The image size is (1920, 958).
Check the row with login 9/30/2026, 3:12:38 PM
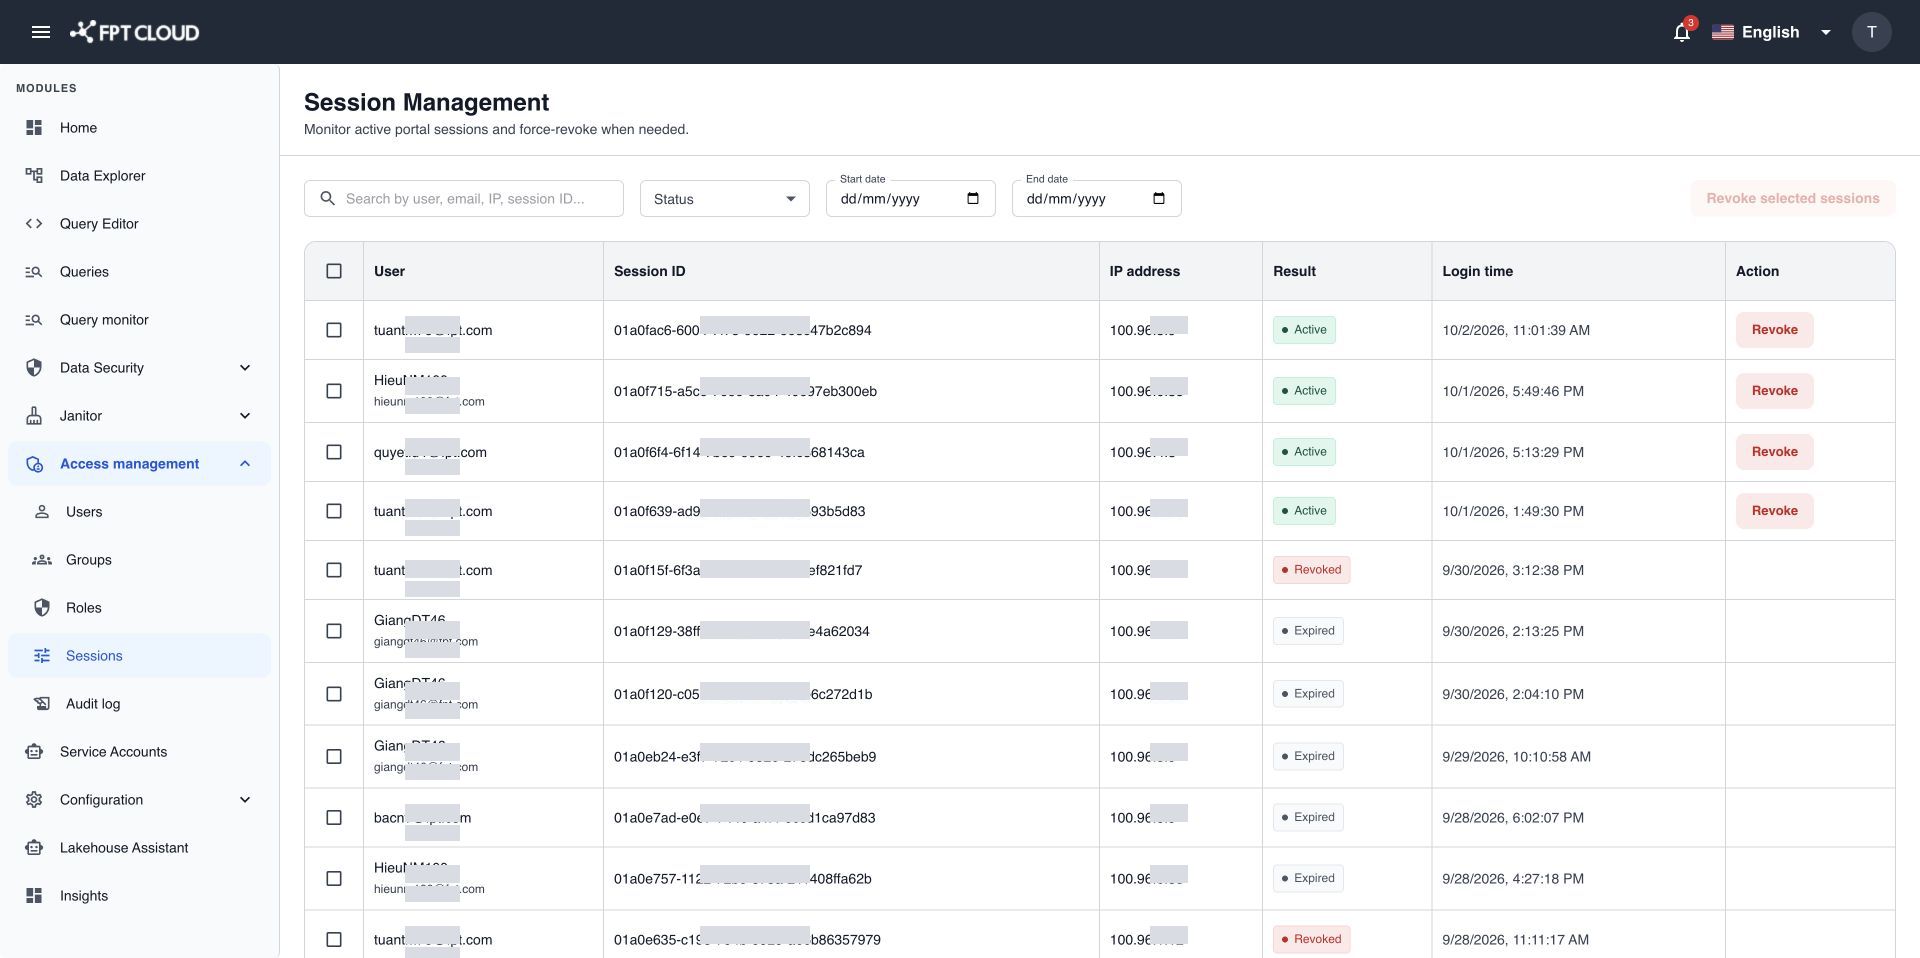(x=334, y=570)
